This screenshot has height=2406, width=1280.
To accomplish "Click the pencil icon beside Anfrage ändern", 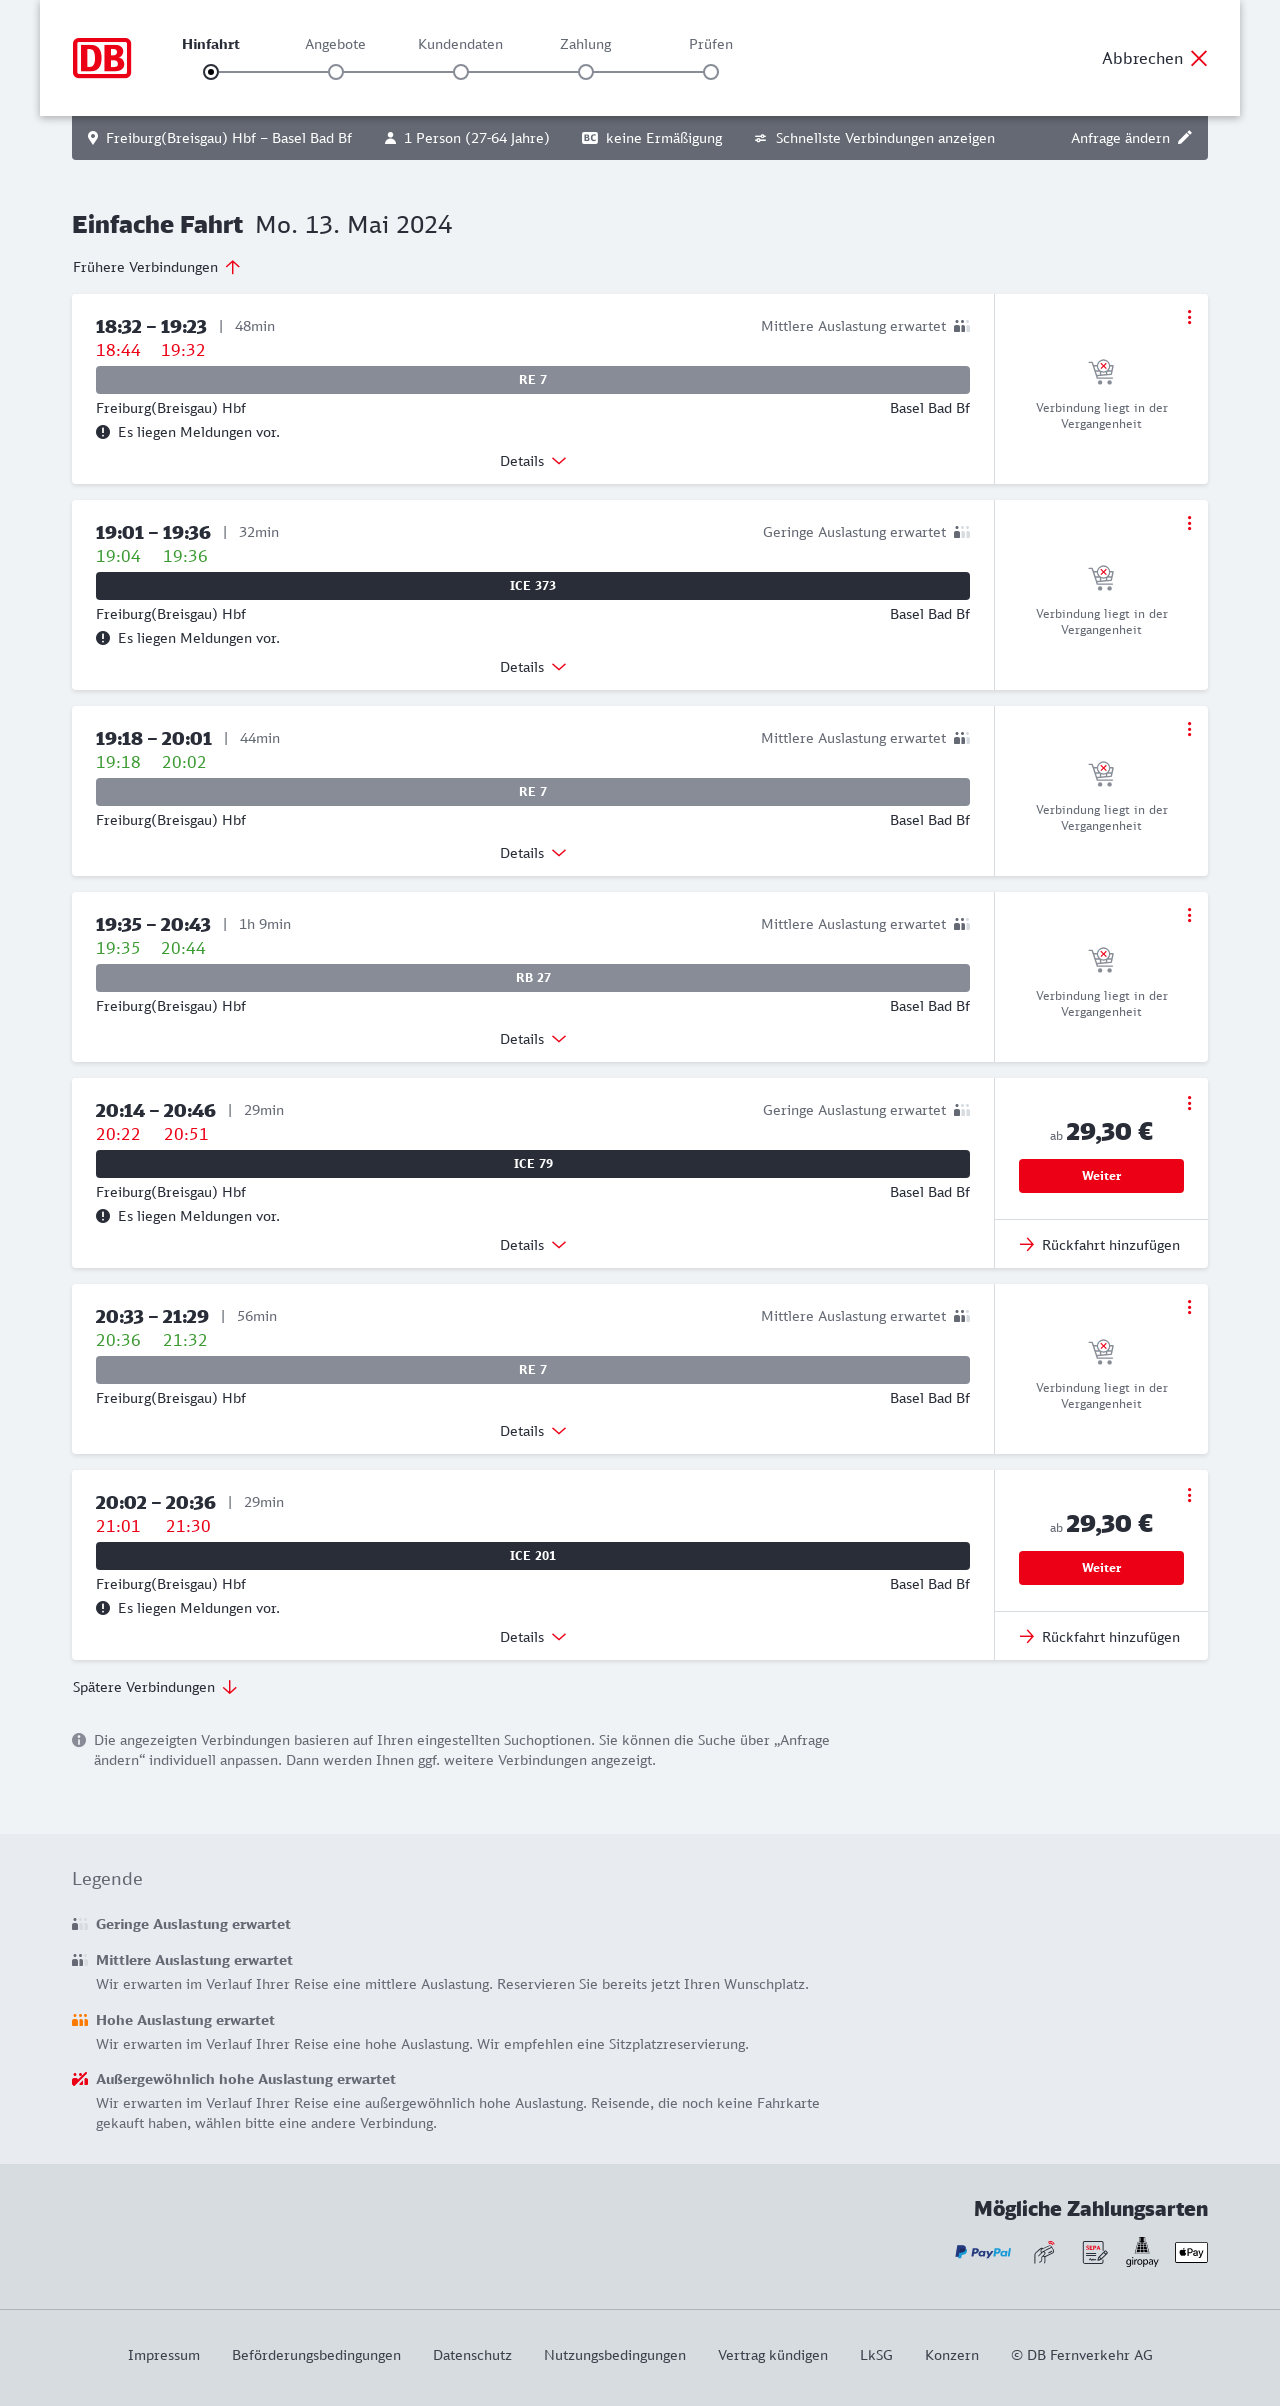I will tap(1185, 138).
